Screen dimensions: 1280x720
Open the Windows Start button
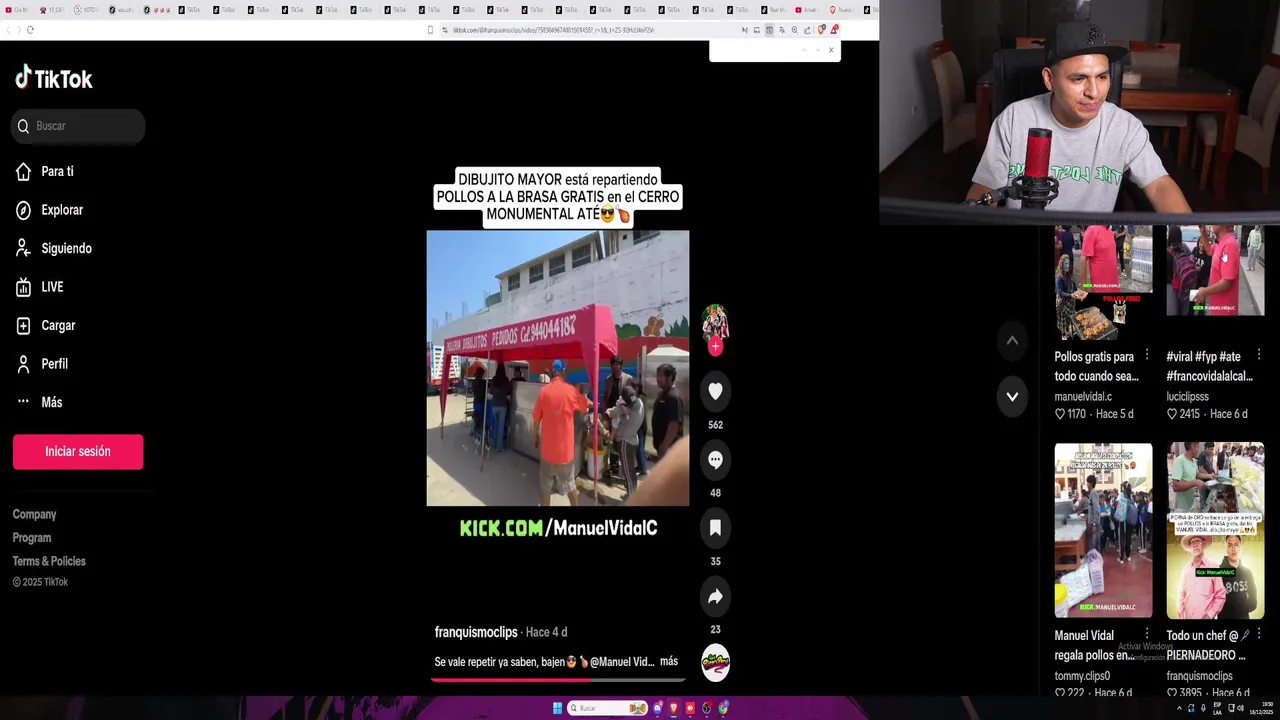[557, 708]
